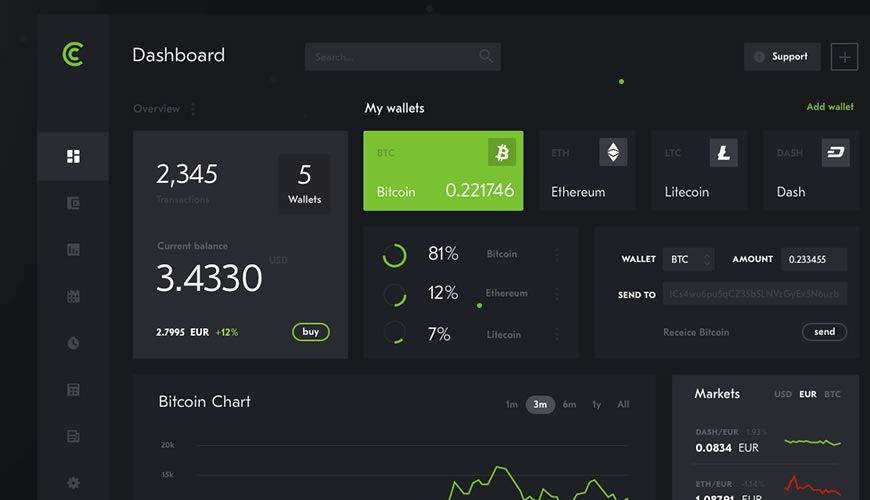This screenshot has height=500, width=870.
Task: Open the chart stats icon in sidebar
Action: coord(73,250)
